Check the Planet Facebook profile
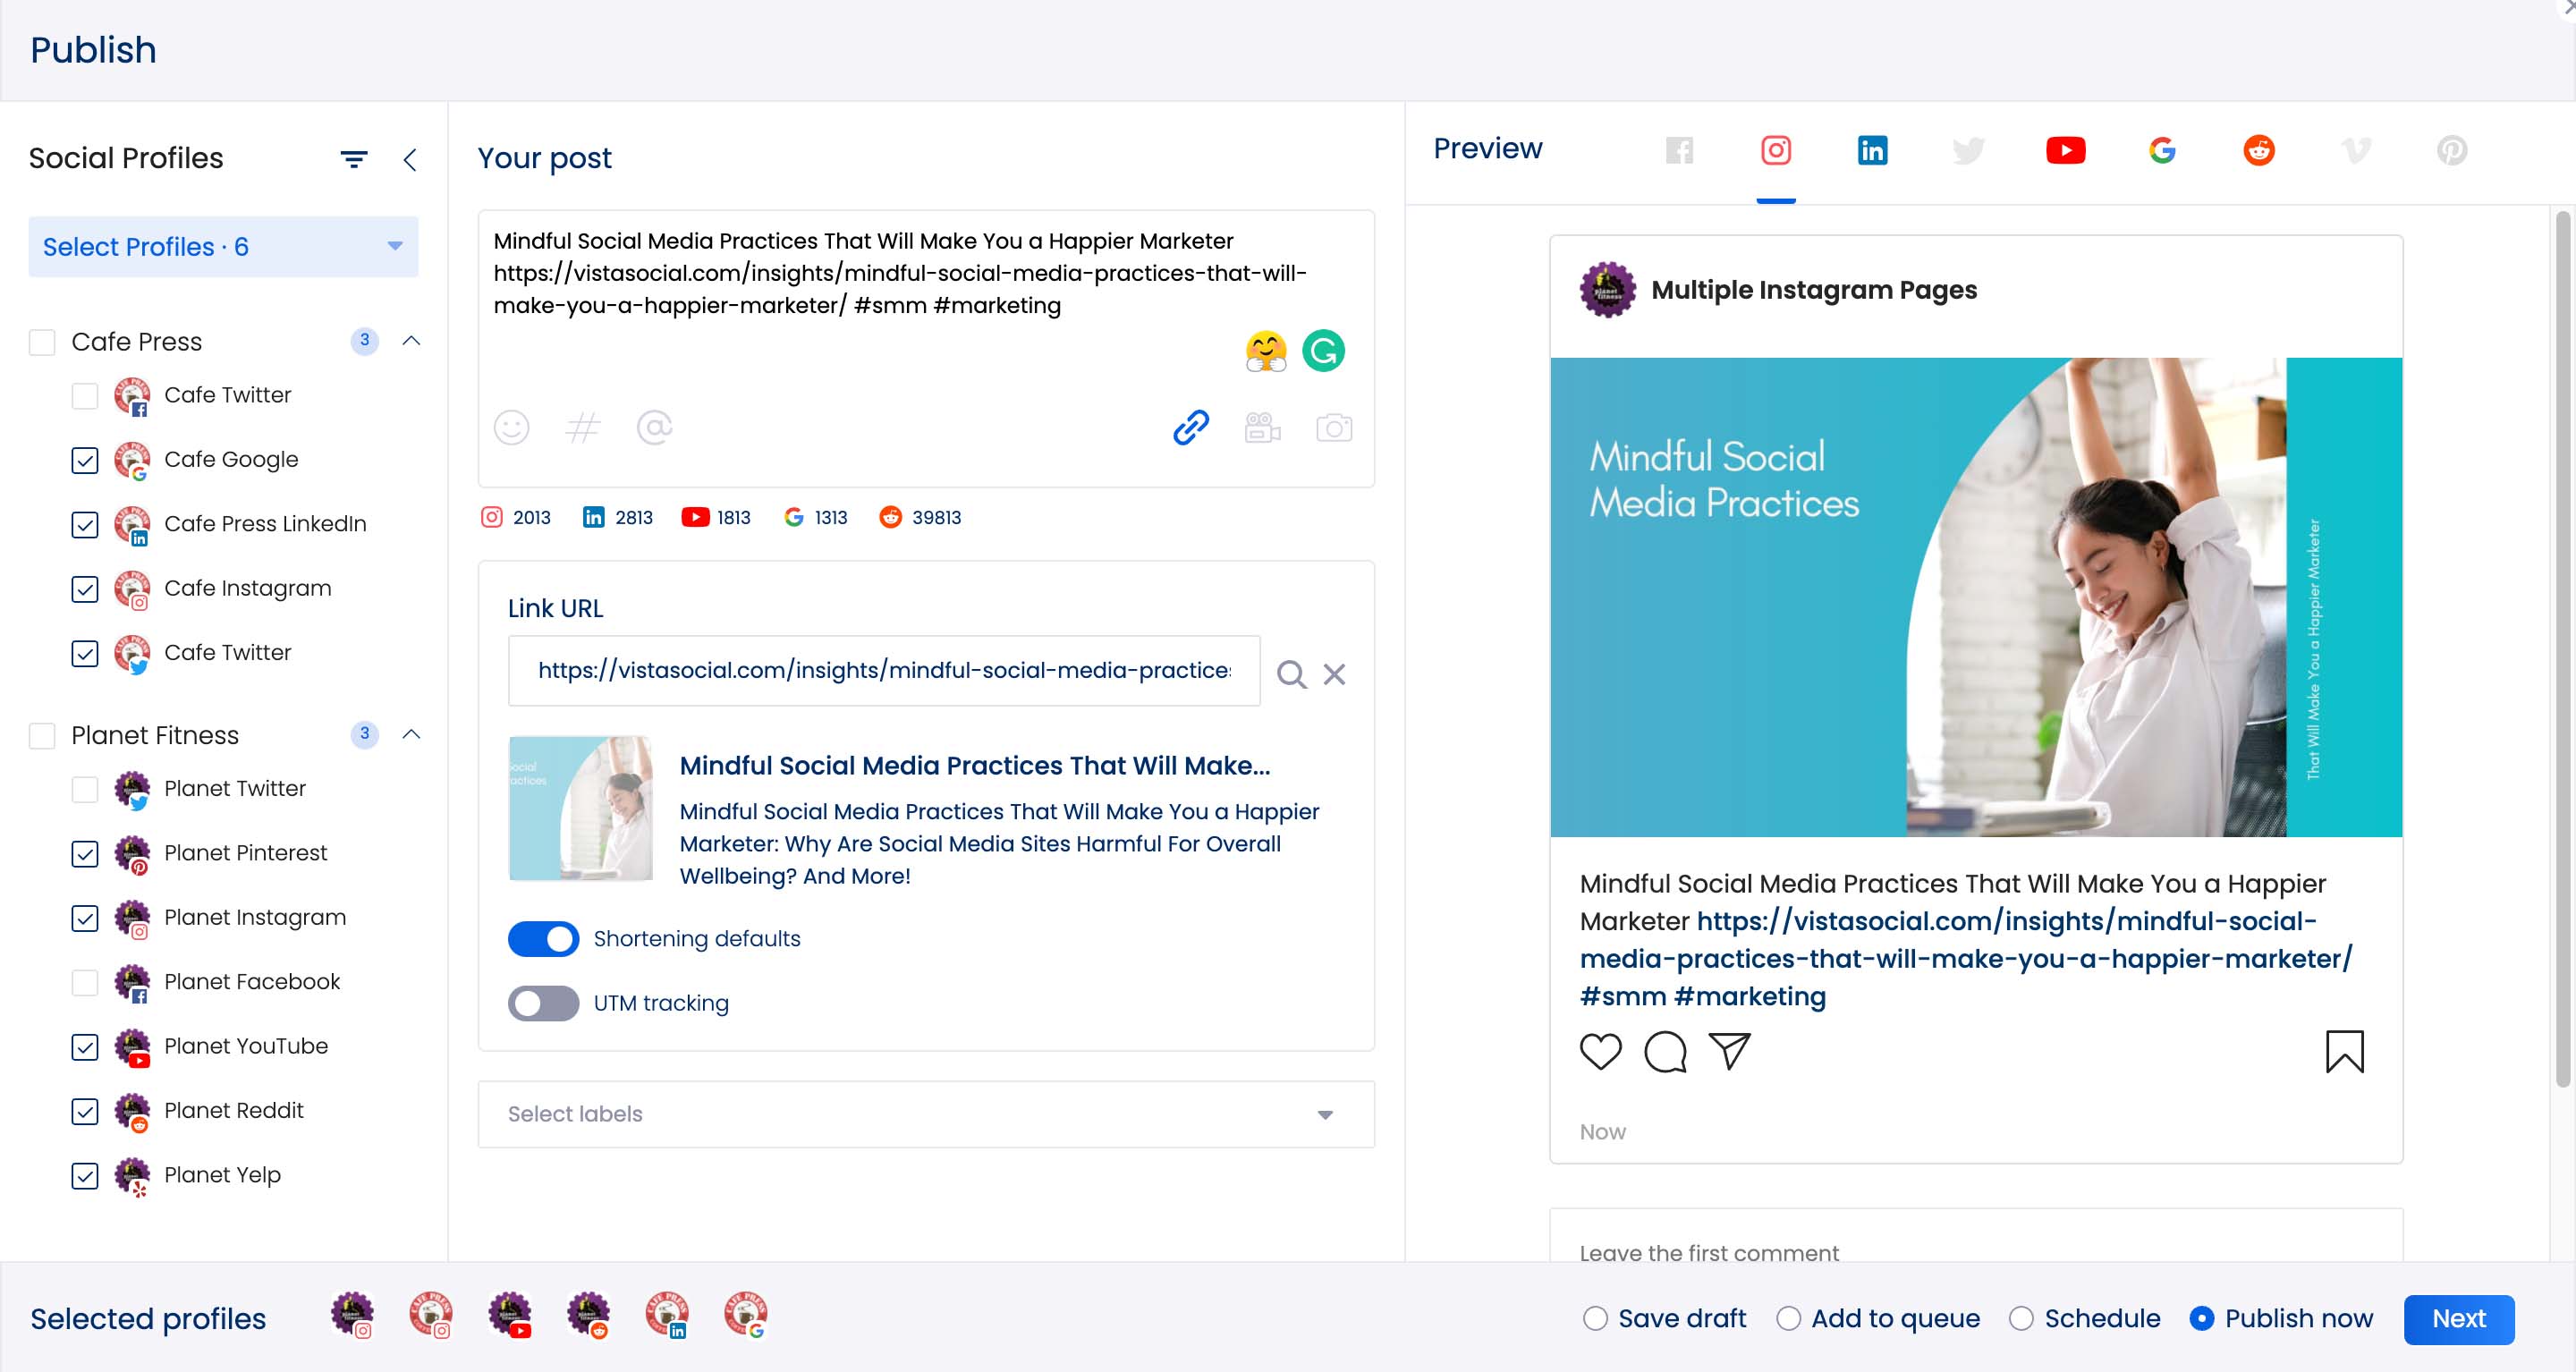The width and height of the screenshot is (2576, 1372). 85,983
